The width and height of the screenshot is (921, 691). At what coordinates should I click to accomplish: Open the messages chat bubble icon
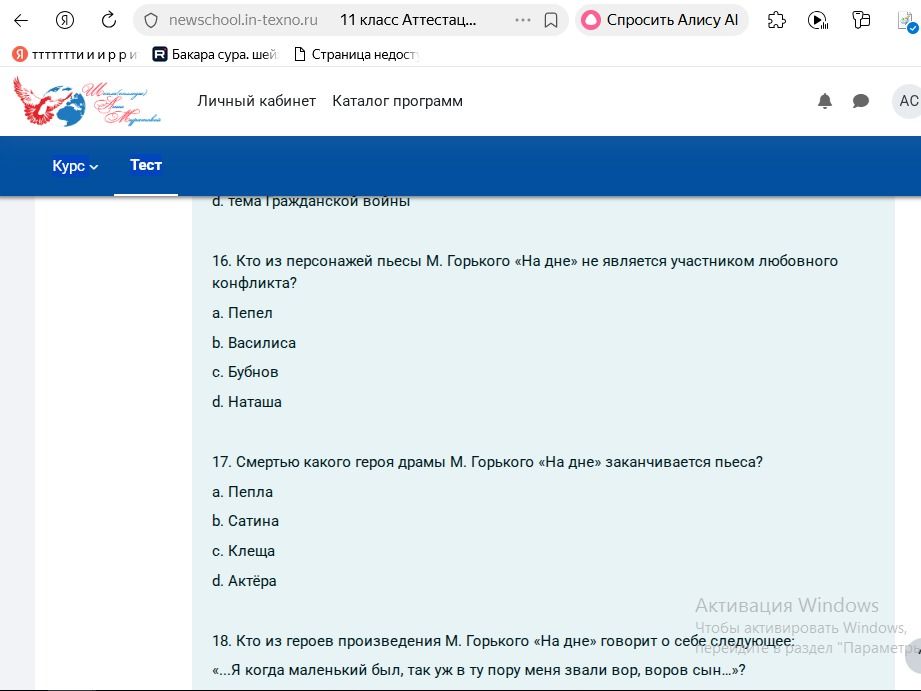(x=861, y=101)
